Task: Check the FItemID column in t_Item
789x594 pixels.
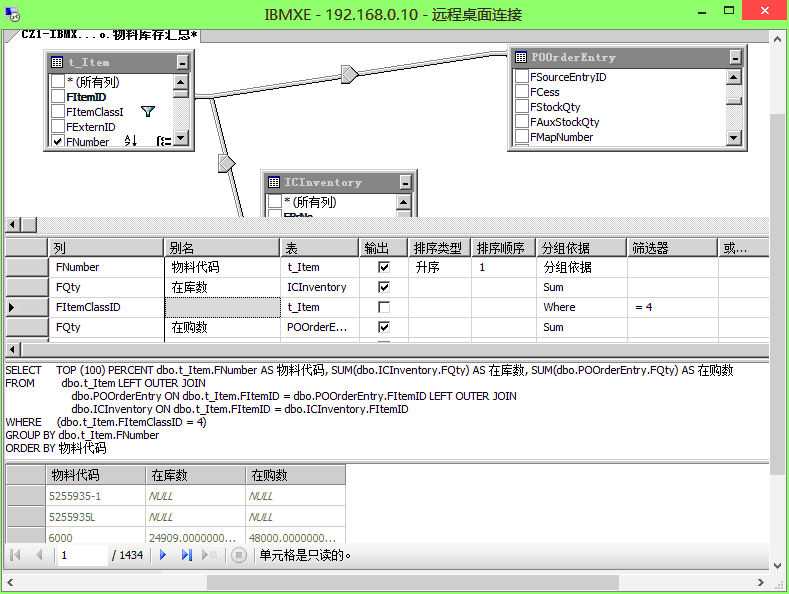Action: (x=58, y=97)
